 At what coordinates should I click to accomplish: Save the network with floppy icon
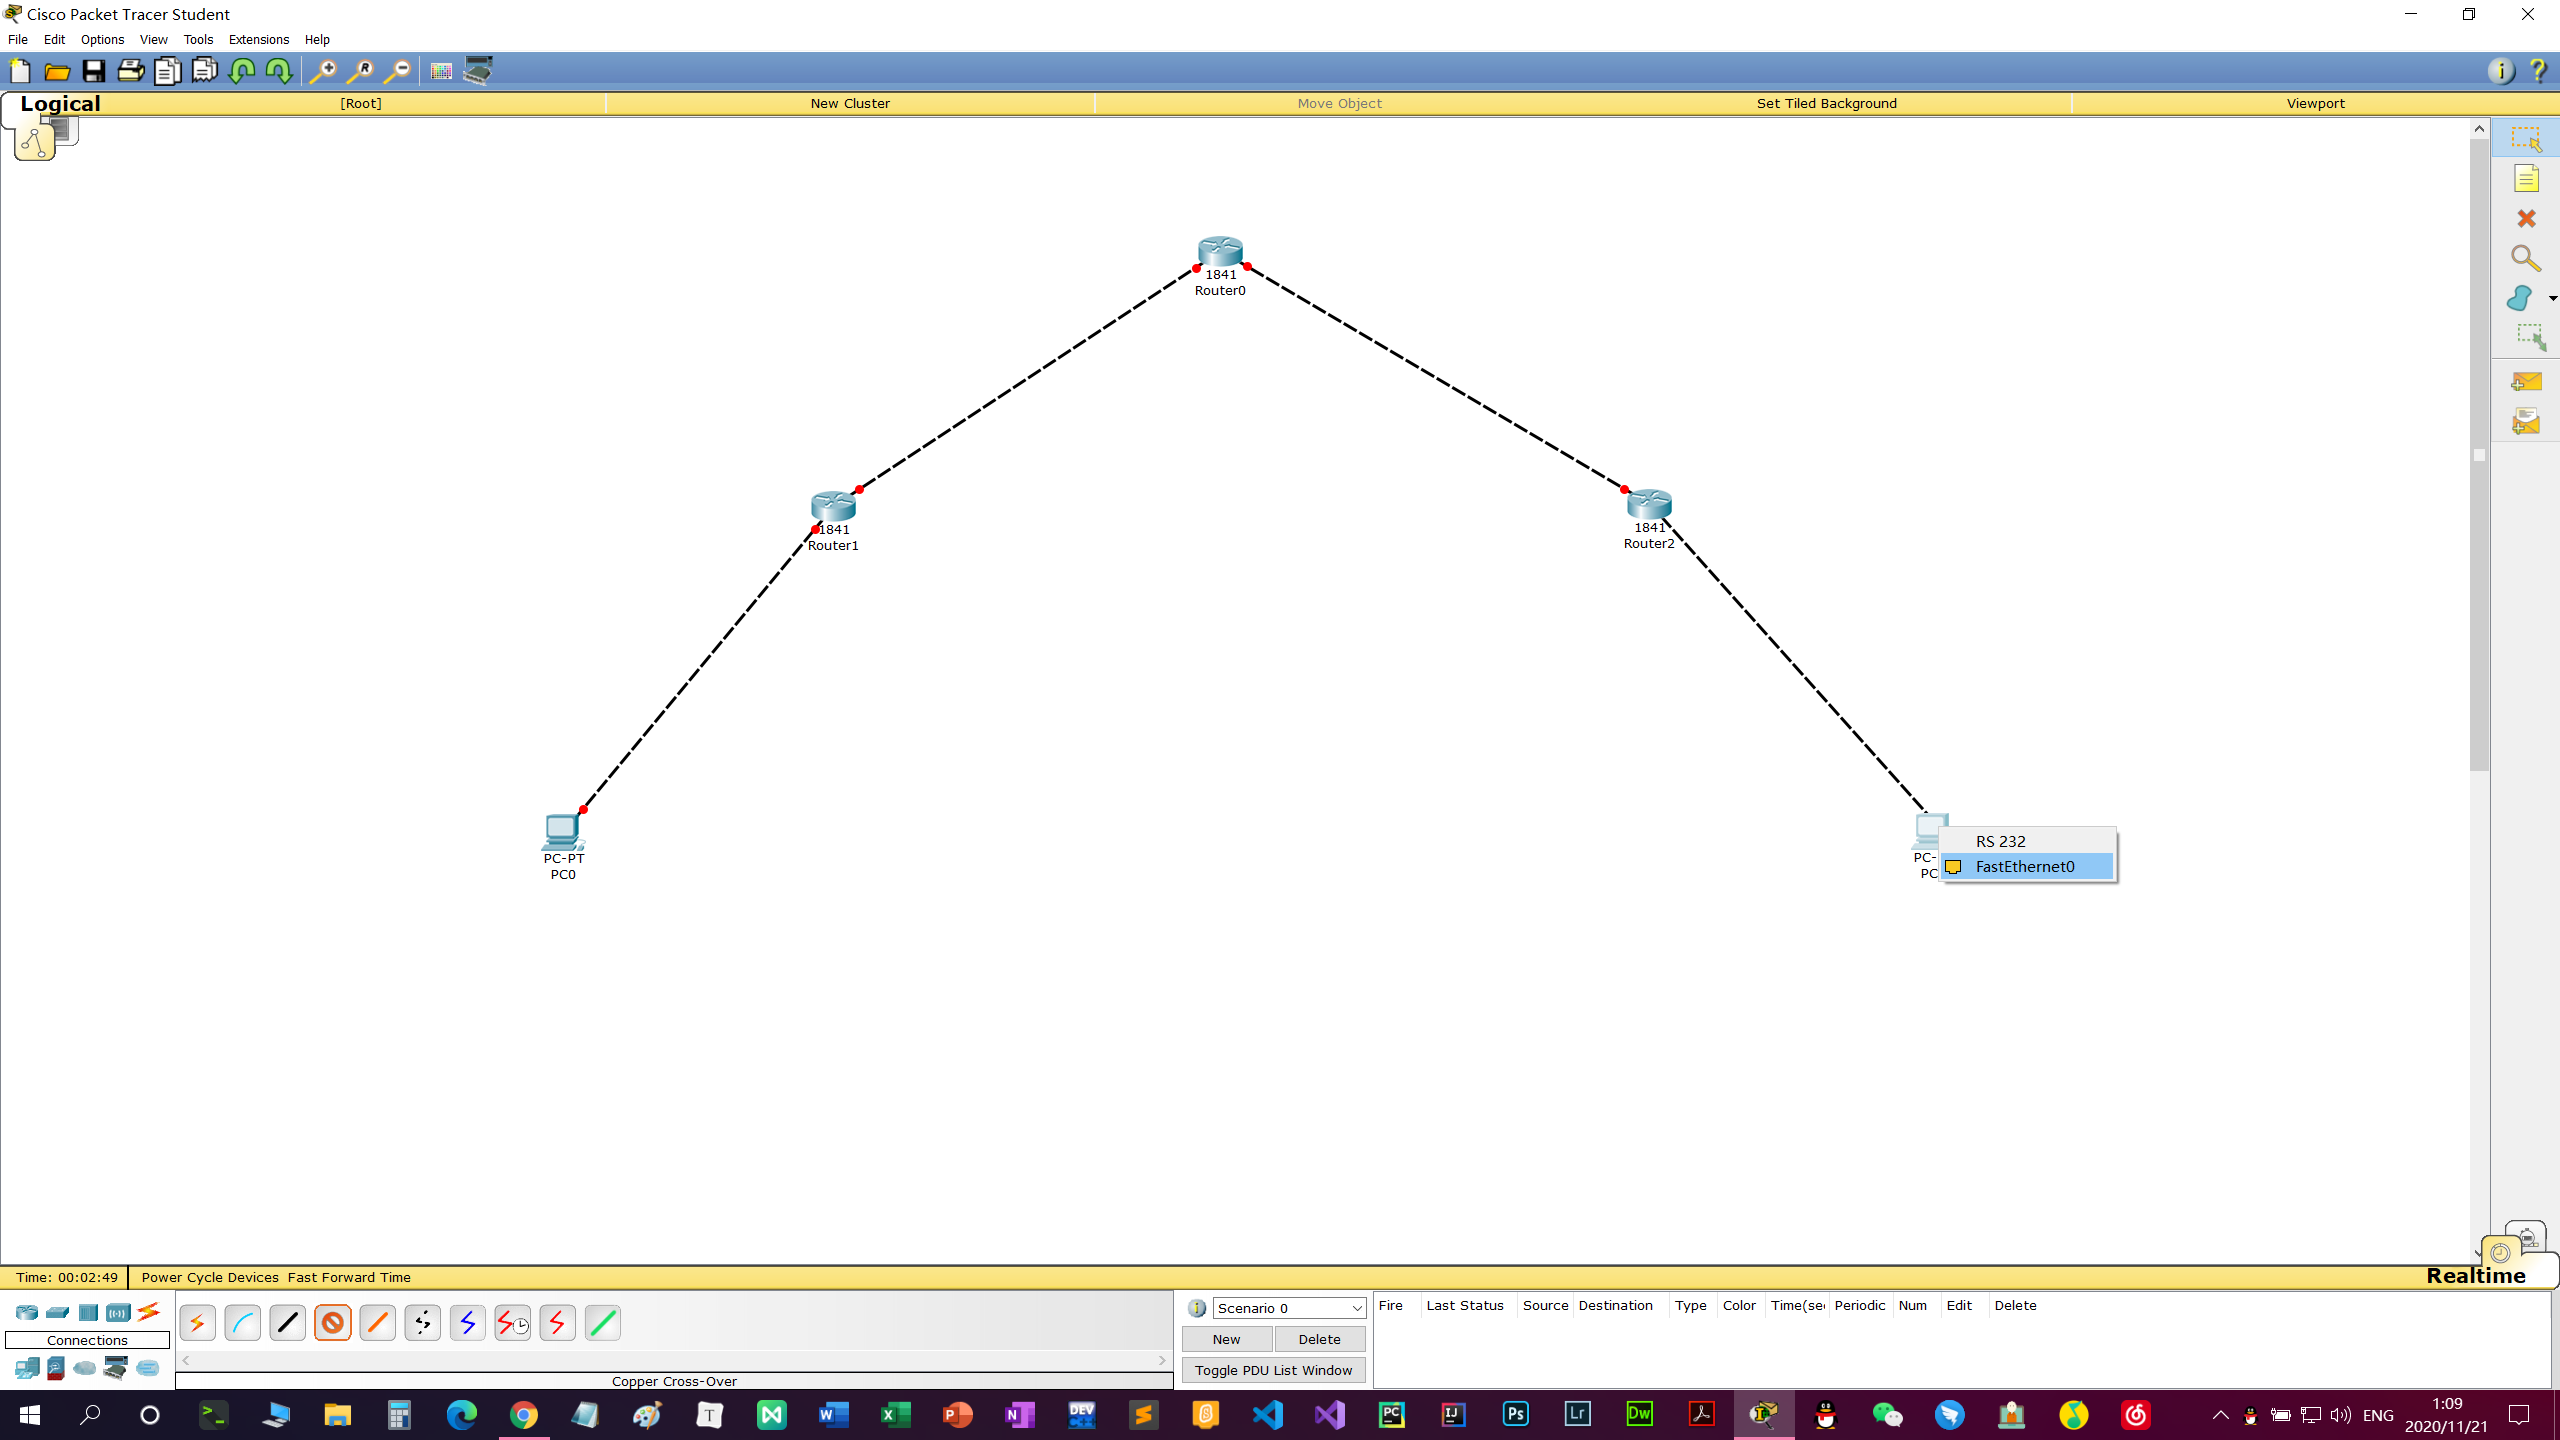click(94, 71)
